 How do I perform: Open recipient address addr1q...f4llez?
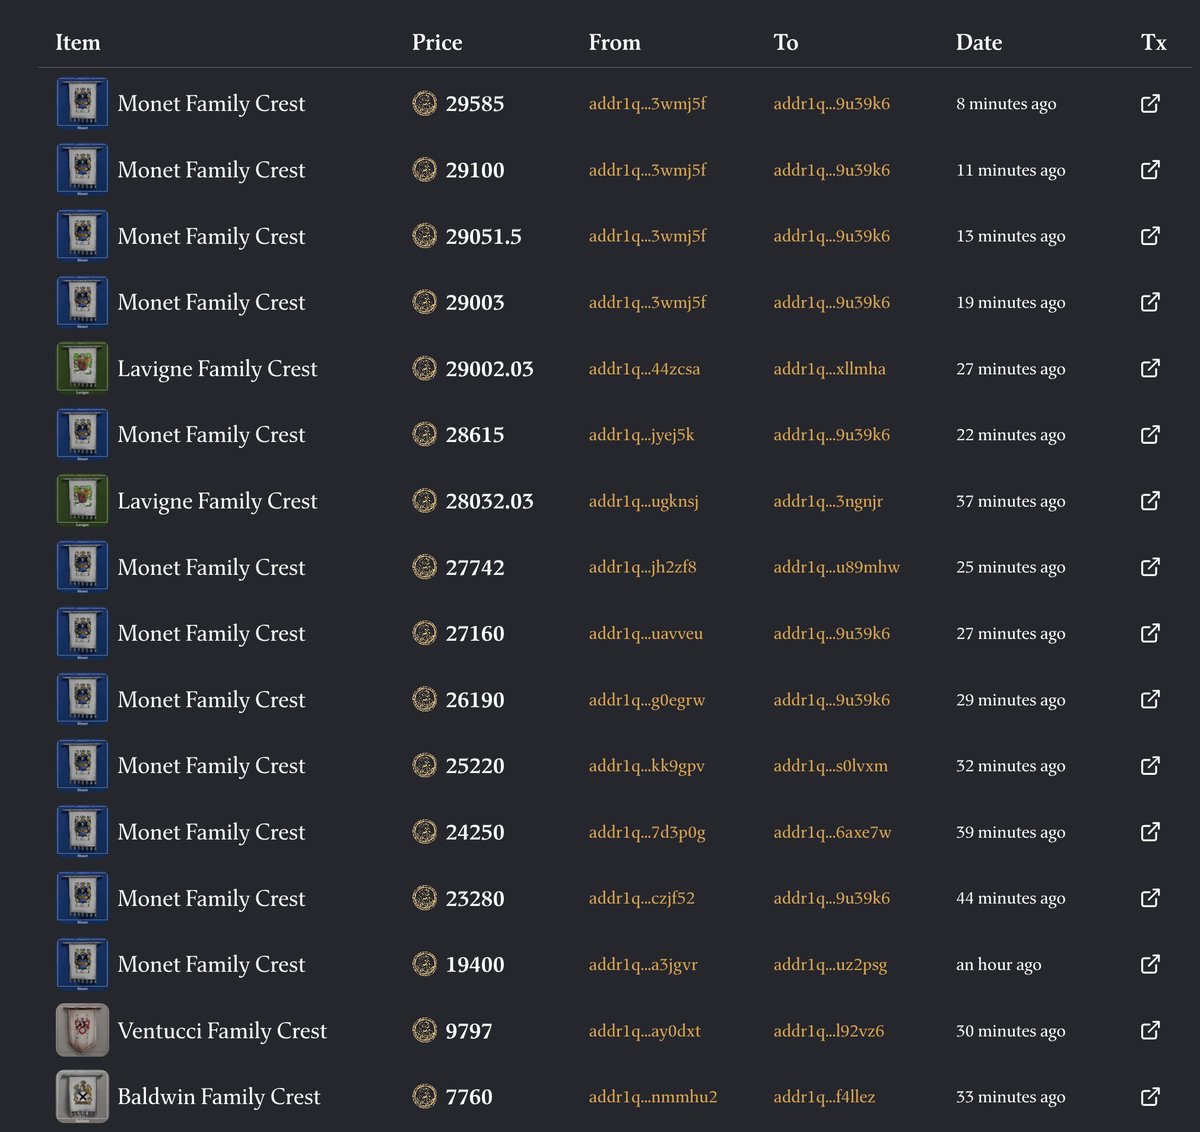click(824, 1097)
